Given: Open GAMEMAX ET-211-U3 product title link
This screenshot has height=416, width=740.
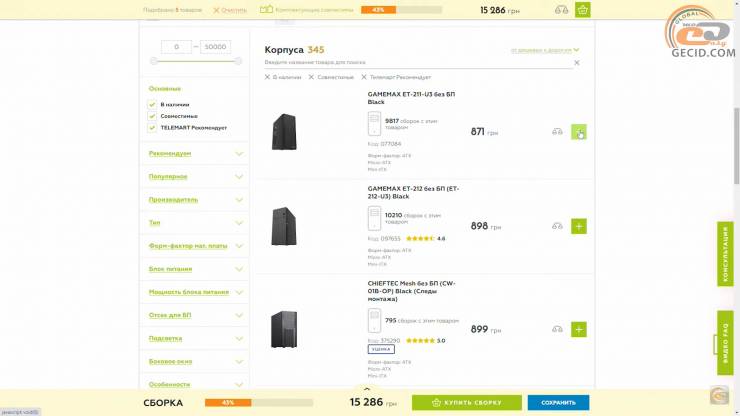Looking at the screenshot, I should coord(411,98).
